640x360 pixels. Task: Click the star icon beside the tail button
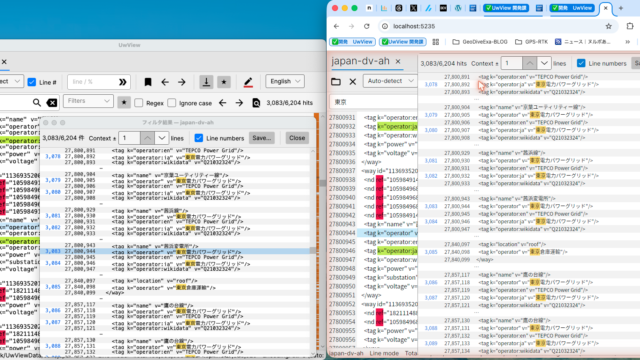point(224,82)
